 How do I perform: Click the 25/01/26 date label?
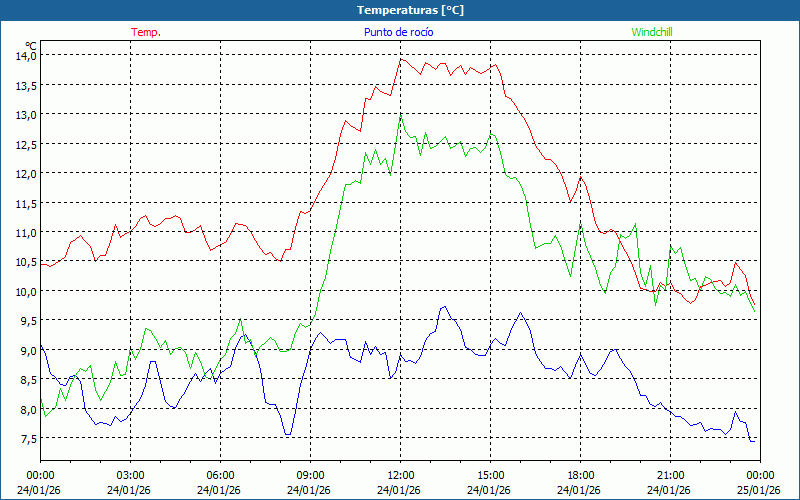click(x=759, y=490)
